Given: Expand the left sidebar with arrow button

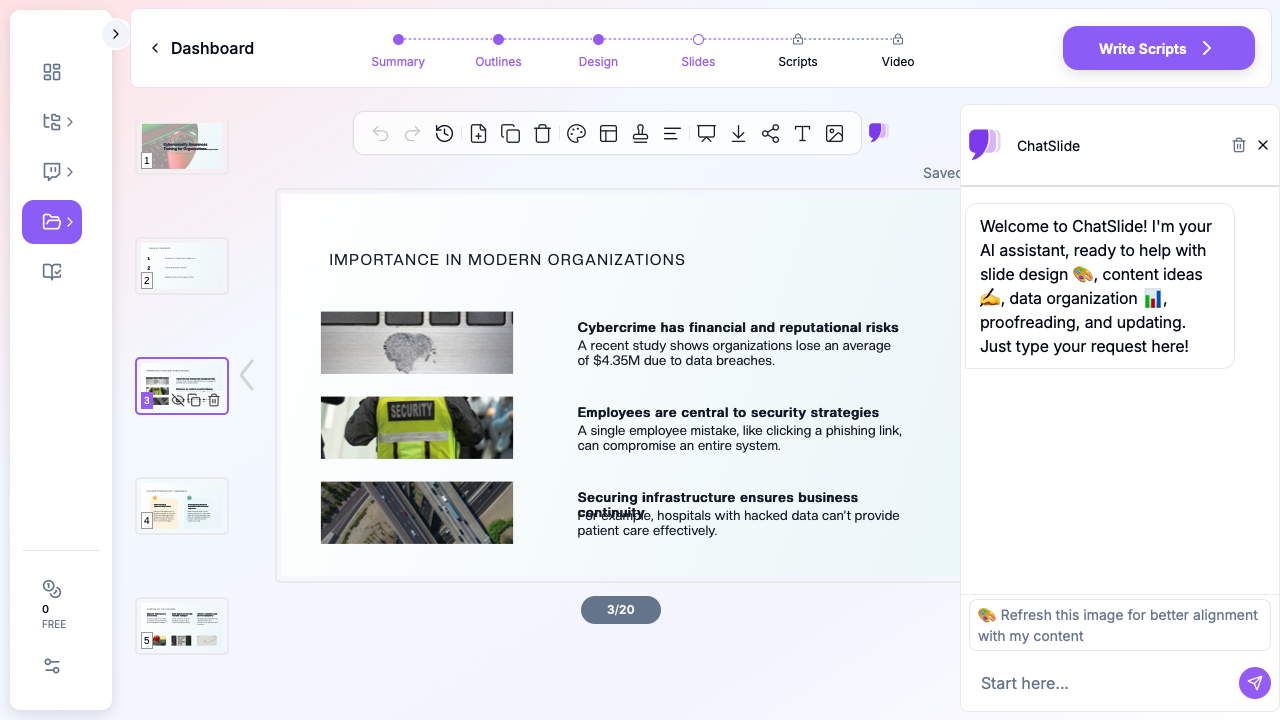Looking at the screenshot, I should tap(115, 34).
